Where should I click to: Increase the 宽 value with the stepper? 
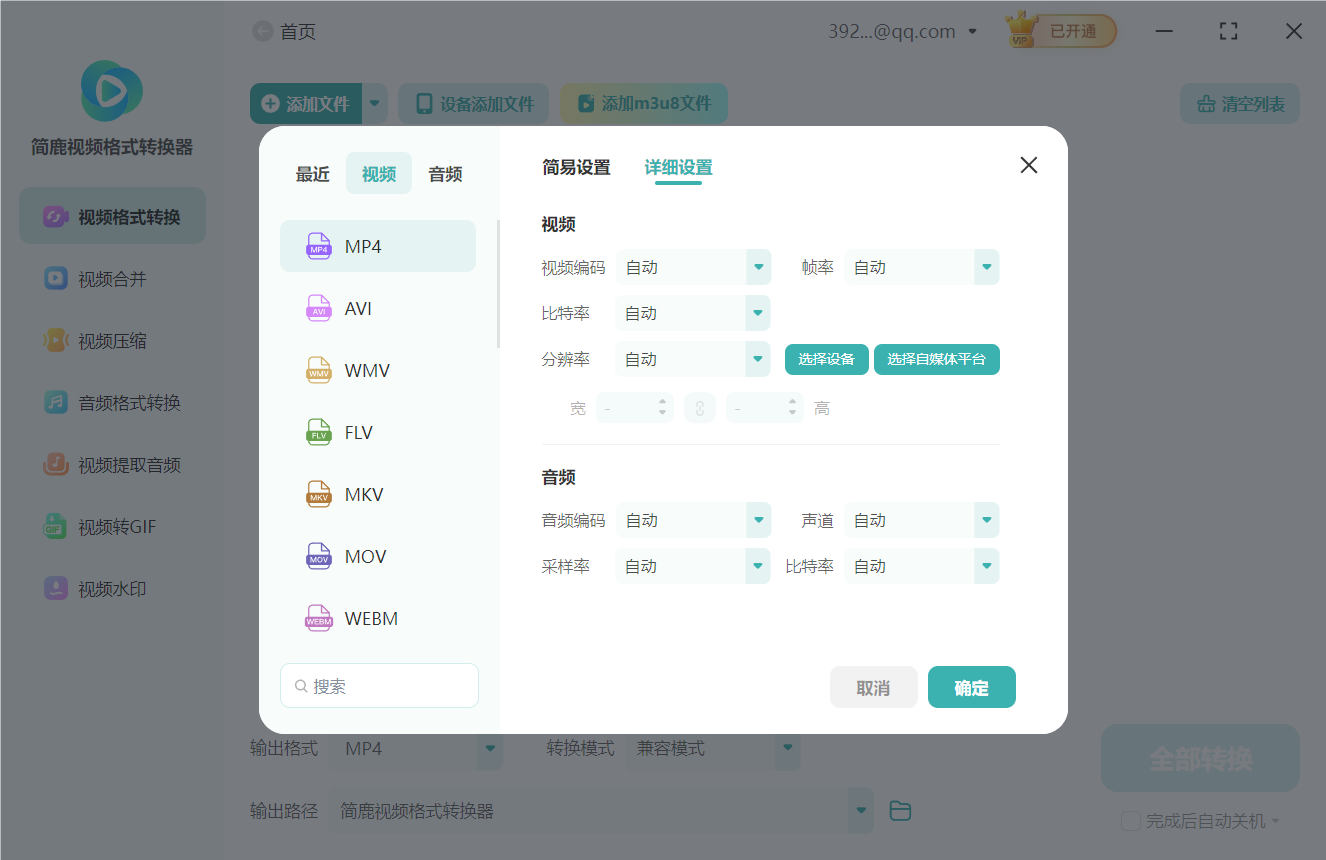(662, 402)
